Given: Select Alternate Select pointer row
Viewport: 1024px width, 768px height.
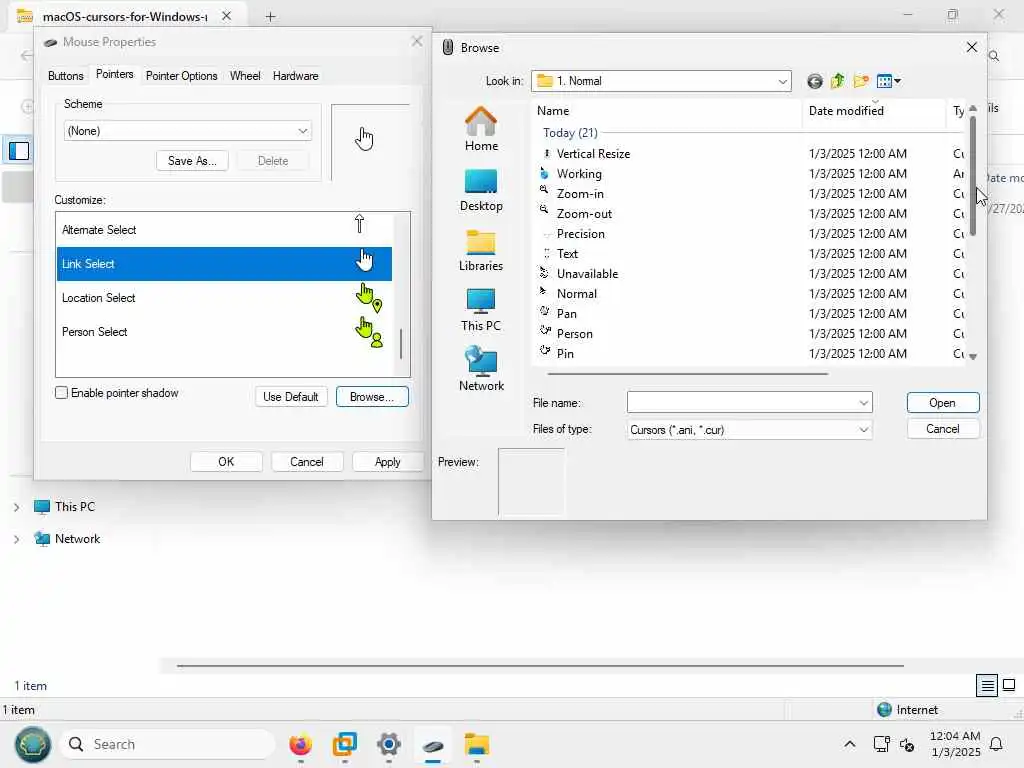Looking at the screenshot, I should 224,230.
